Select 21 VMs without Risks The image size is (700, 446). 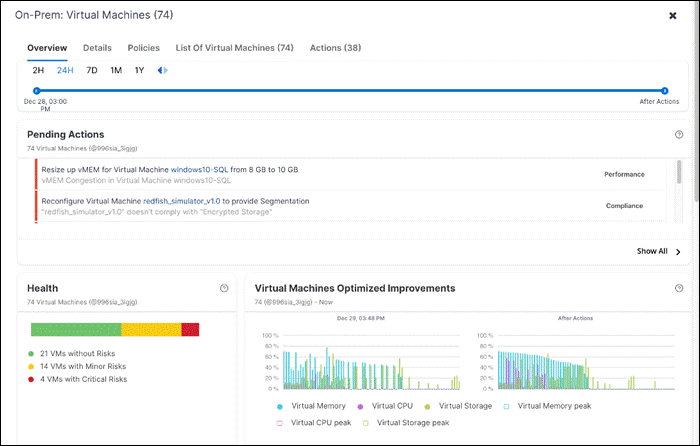tap(72, 354)
